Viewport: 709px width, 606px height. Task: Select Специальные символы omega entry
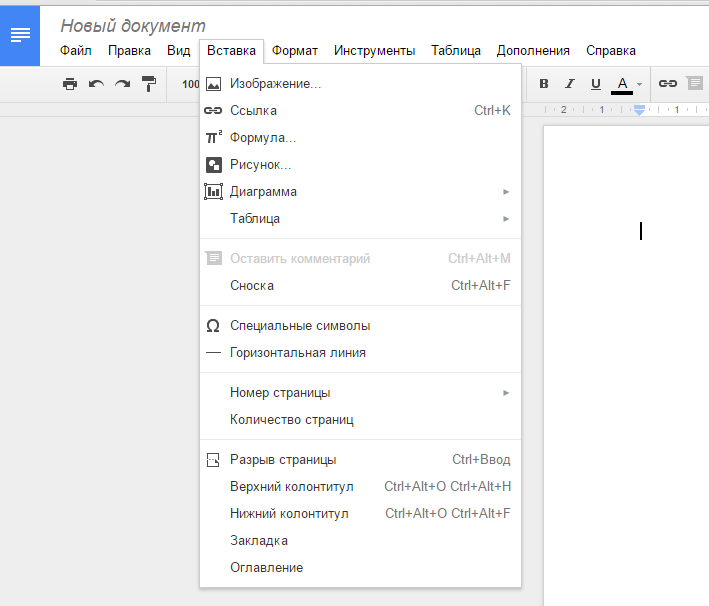[300, 326]
